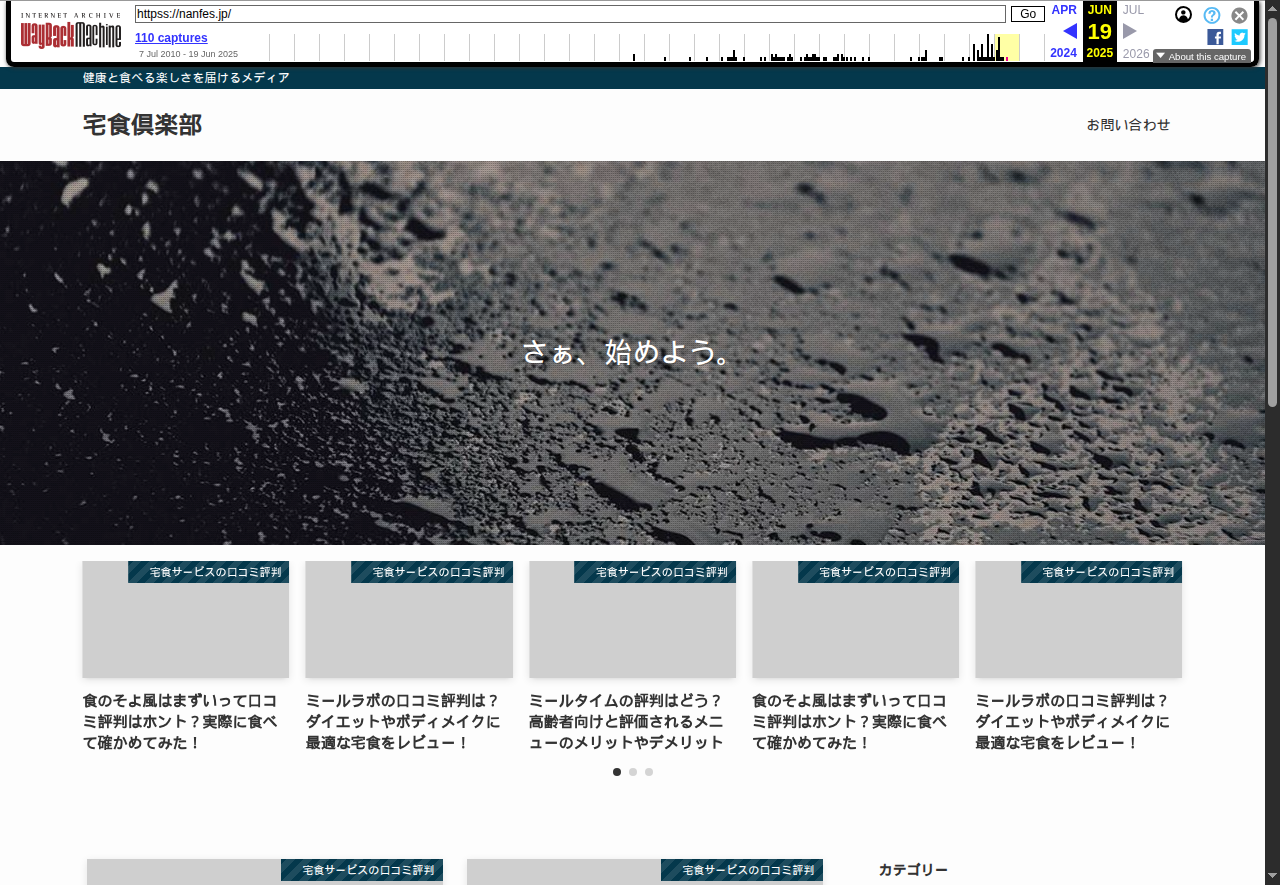The width and height of the screenshot is (1280, 885).
Task: Open the Wayback help icon
Action: click(1211, 15)
